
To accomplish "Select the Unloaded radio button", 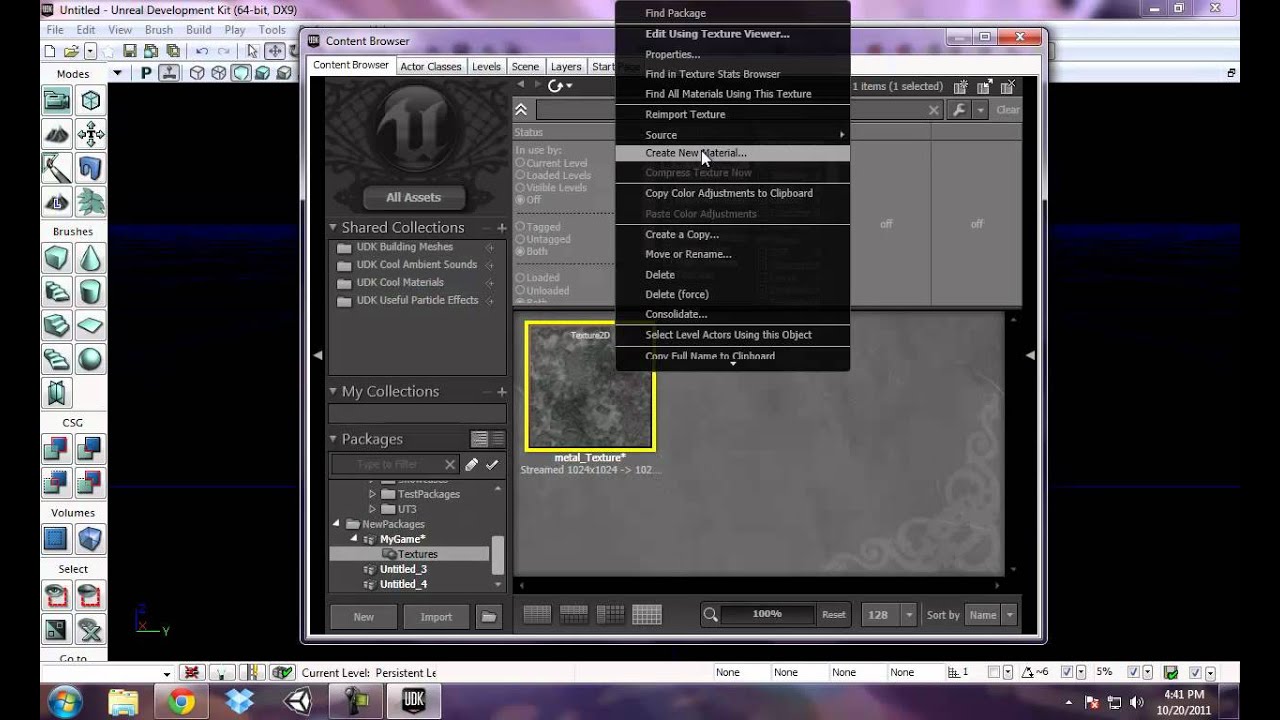I will tap(520, 290).
